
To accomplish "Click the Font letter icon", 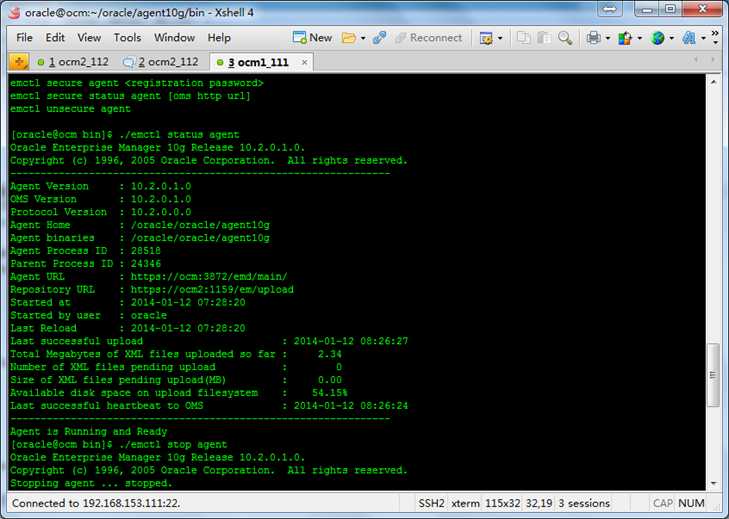I will tap(689, 38).
